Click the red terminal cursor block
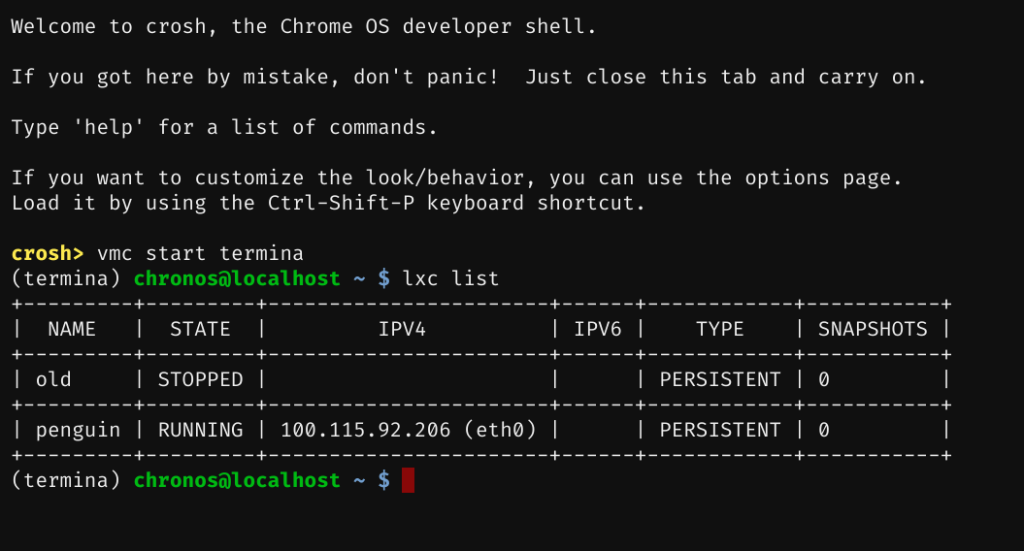1024x551 pixels. [x=408, y=481]
